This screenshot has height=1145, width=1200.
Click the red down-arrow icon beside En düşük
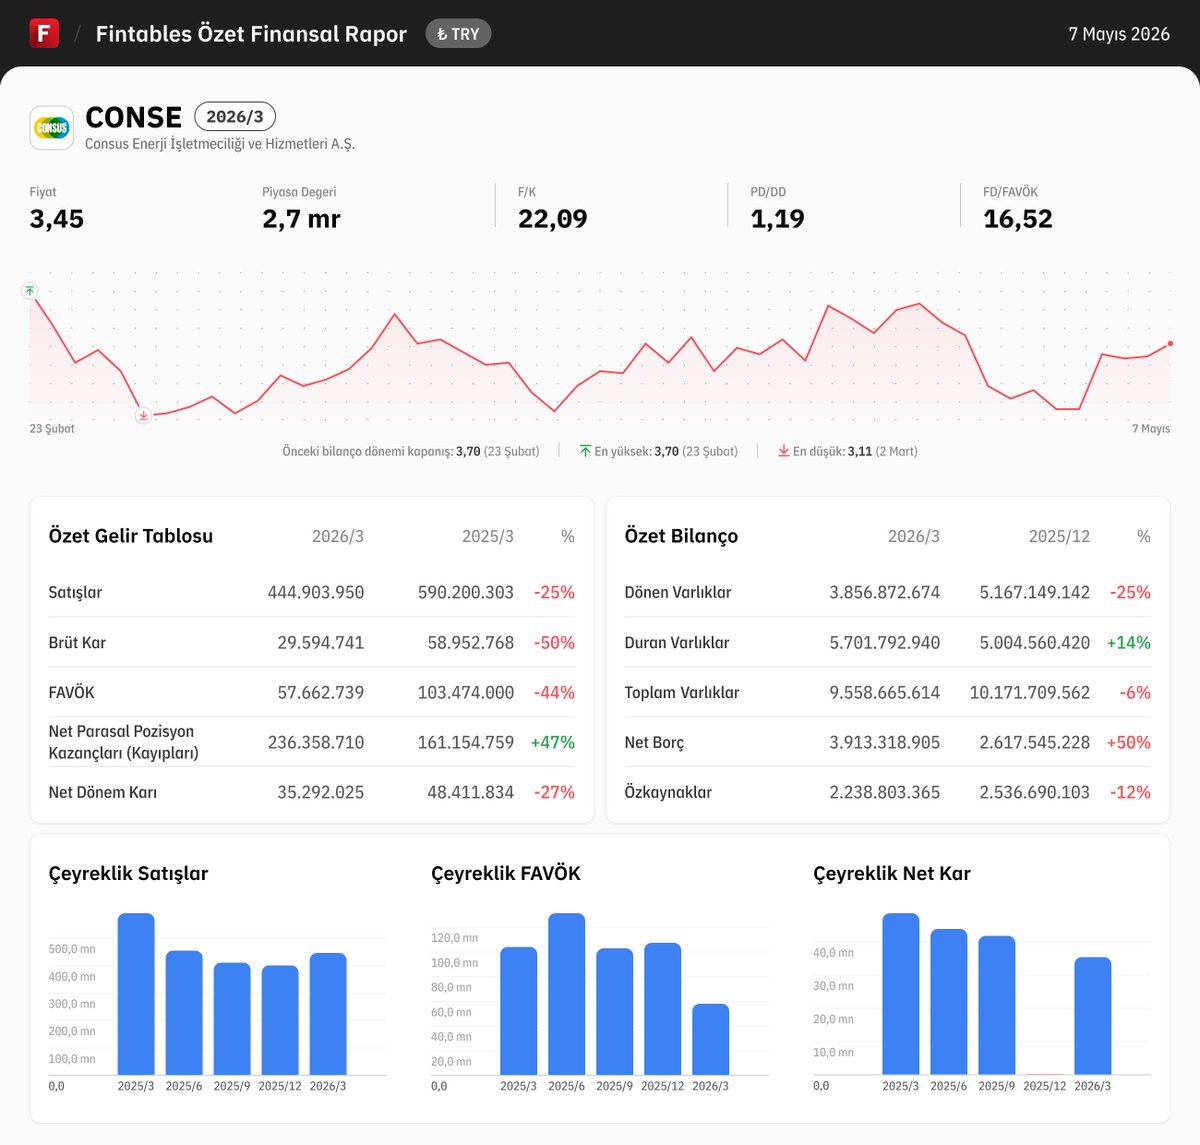pos(784,452)
